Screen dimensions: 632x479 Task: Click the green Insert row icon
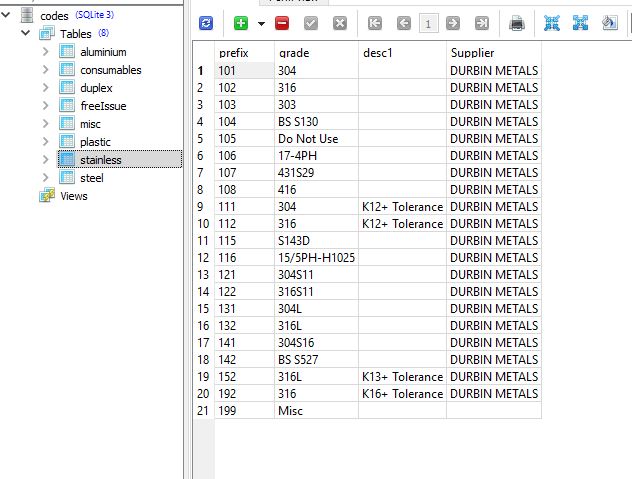tap(241, 23)
